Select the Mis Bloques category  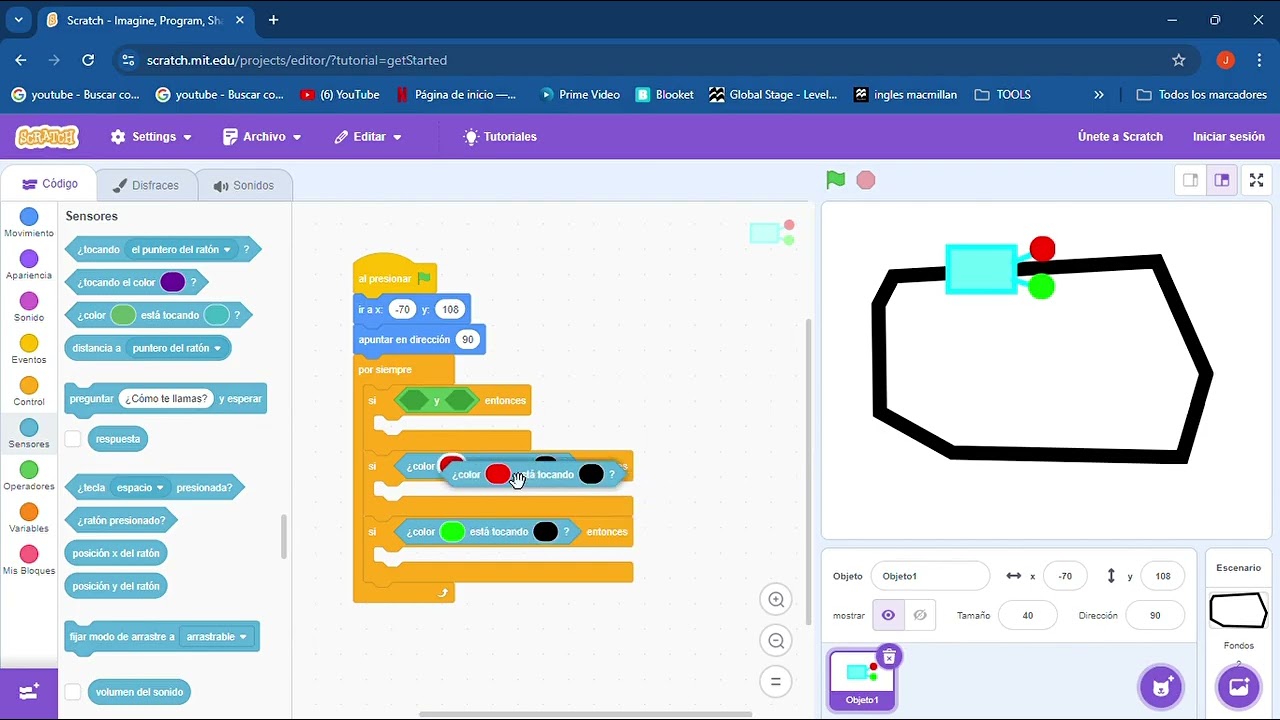[29, 560]
